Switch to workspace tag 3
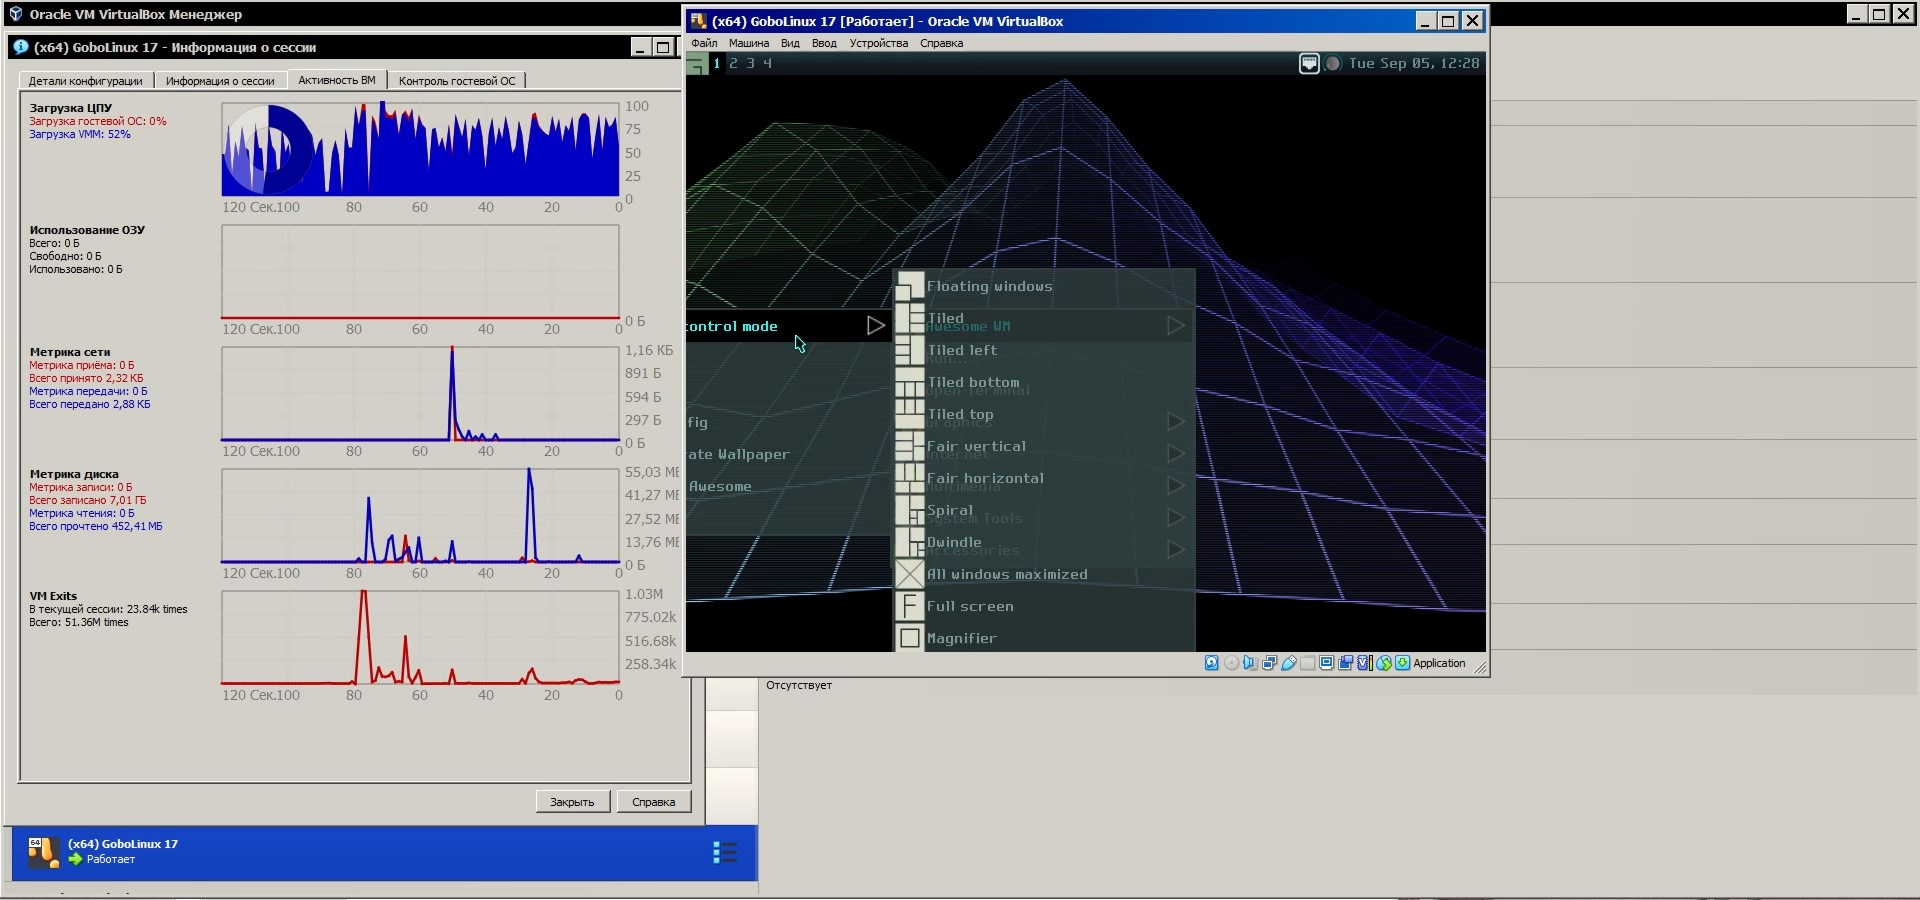This screenshot has width=1920, height=900. [750, 64]
